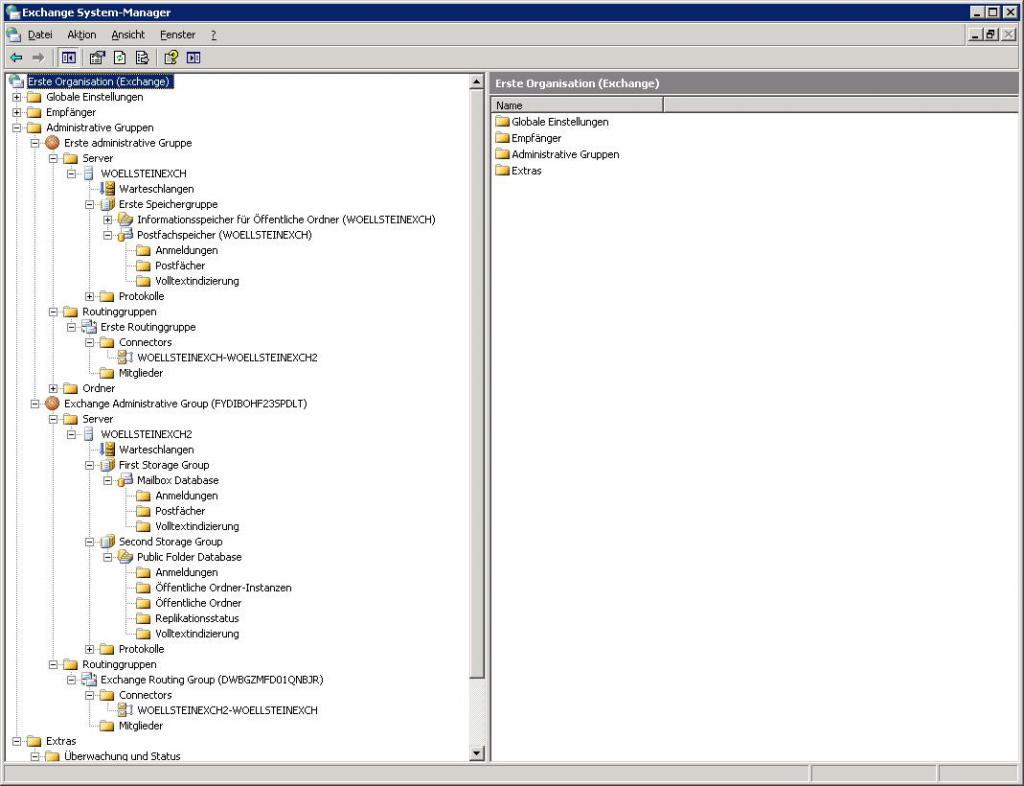Screen dimensions: 1024x786
Task: Select Anmeldungen under Postfachspeicher
Action: (x=186, y=251)
